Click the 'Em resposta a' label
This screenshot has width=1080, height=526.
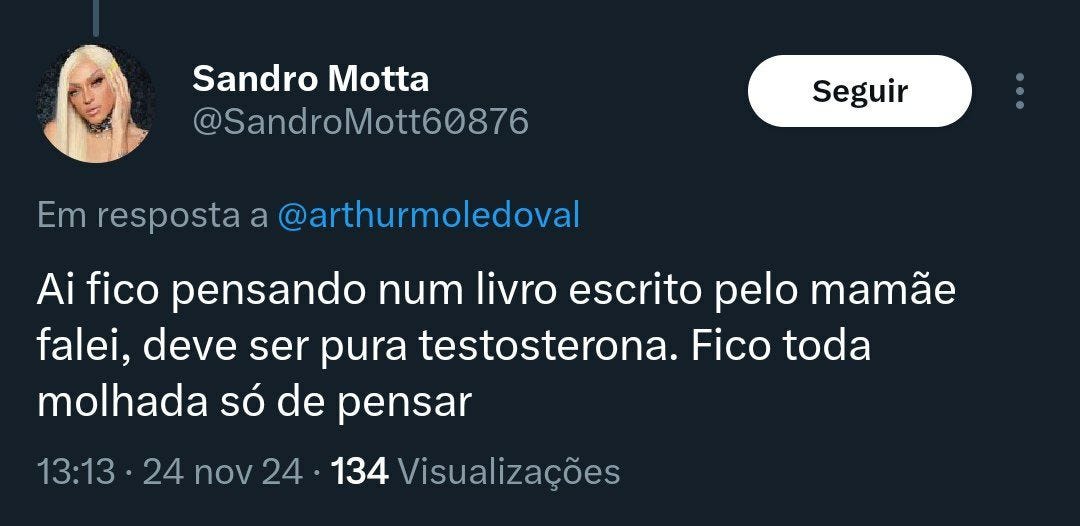click(x=153, y=215)
